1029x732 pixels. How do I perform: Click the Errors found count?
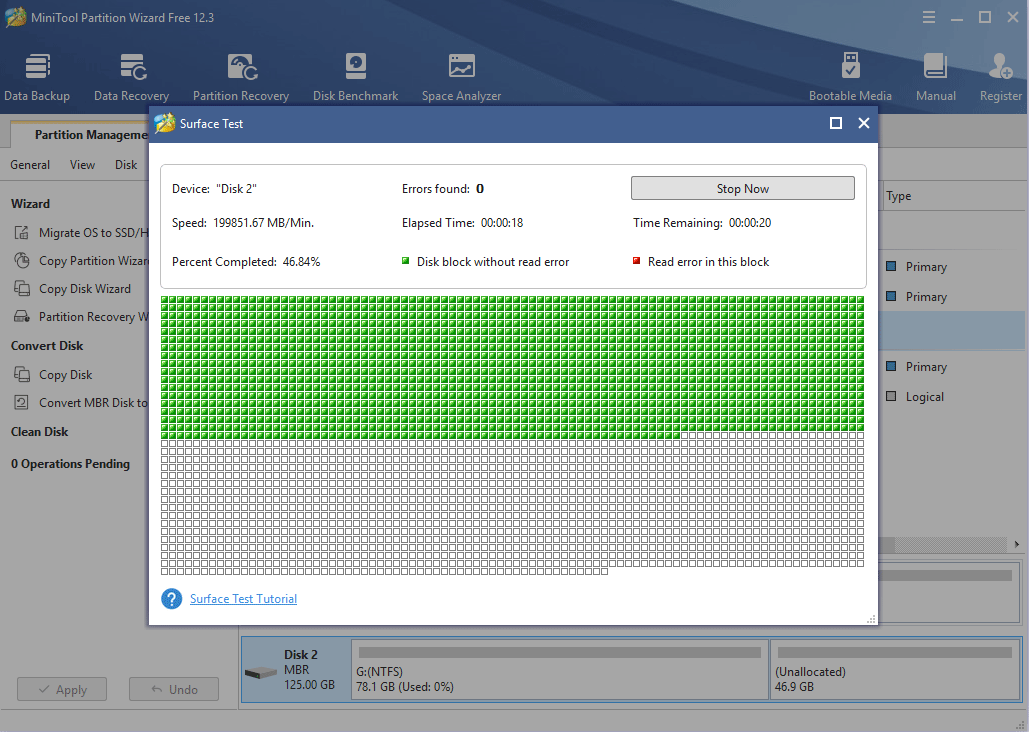[480, 189]
